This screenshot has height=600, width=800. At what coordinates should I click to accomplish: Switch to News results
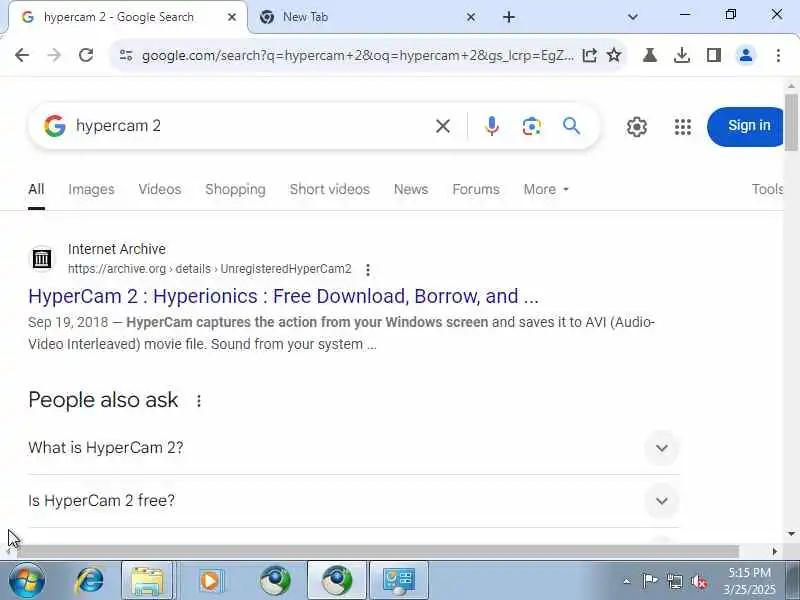coord(411,189)
